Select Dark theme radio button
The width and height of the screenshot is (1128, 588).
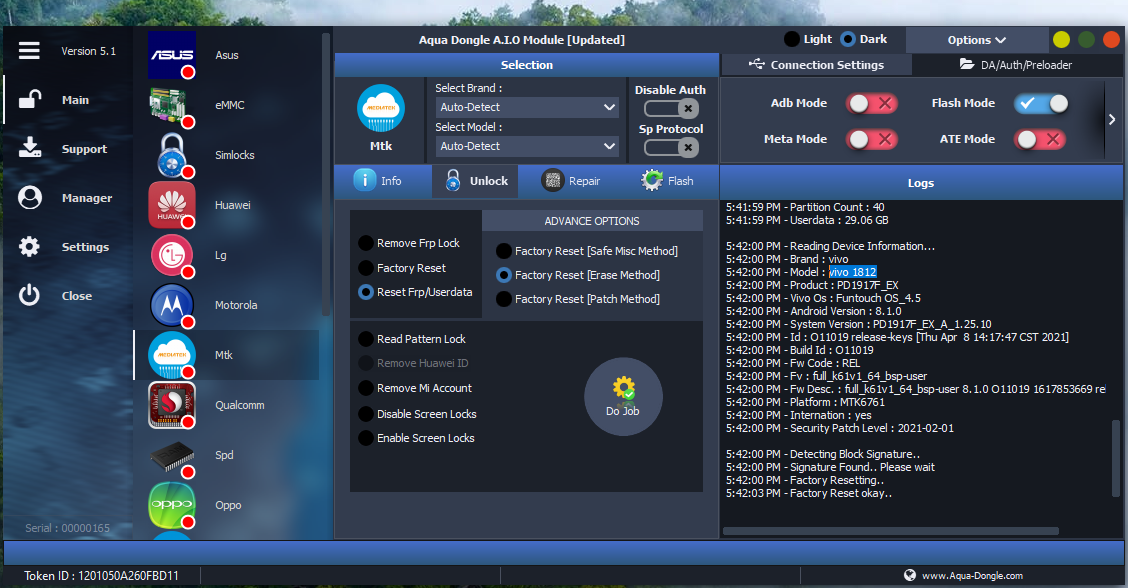pyautogui.click(x=848, y=39)
